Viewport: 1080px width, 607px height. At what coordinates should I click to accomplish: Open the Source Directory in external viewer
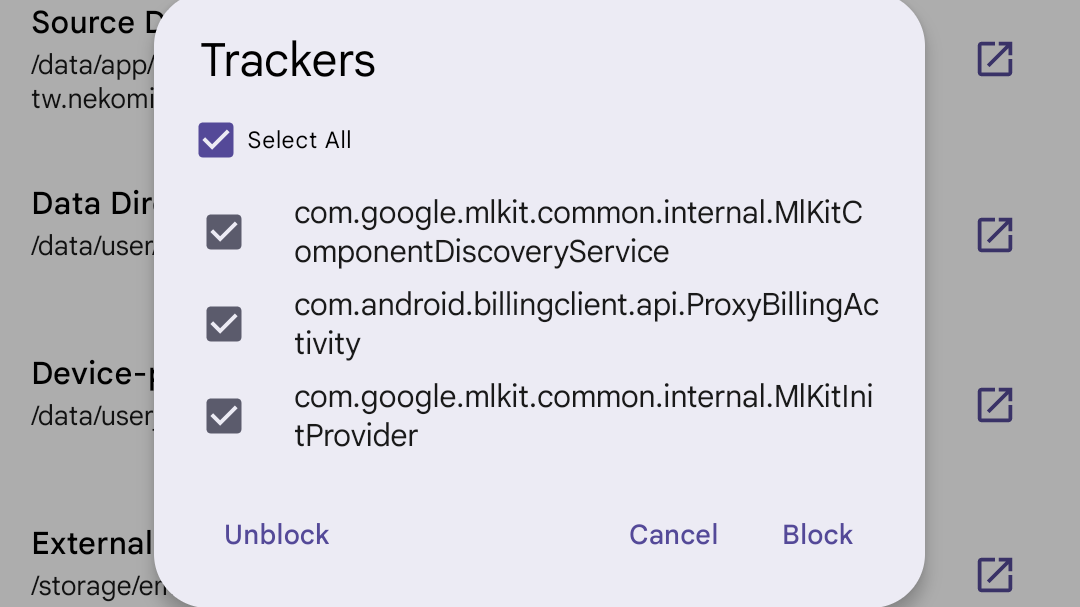pos(994,60)
